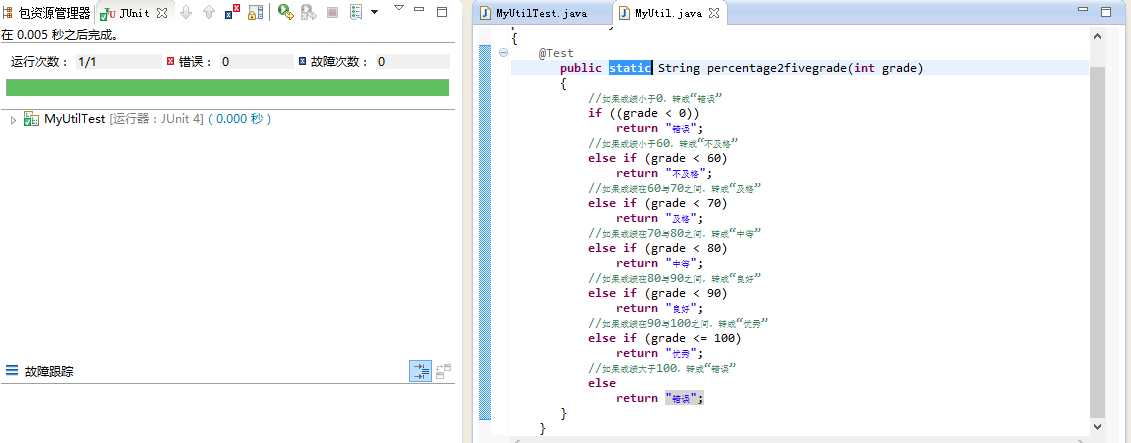Viewport: 1131px width, 443px height.
Task: Go to next failed test arrow
Action: tap(185, 12)
